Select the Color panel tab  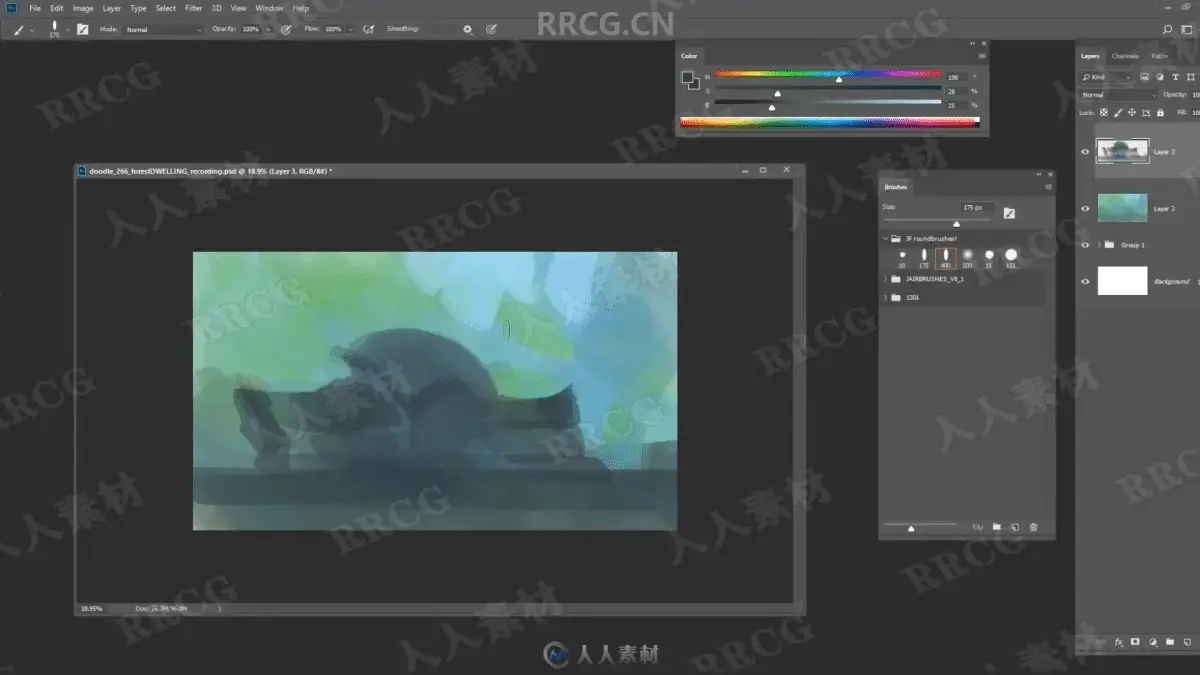coord(689,56)
